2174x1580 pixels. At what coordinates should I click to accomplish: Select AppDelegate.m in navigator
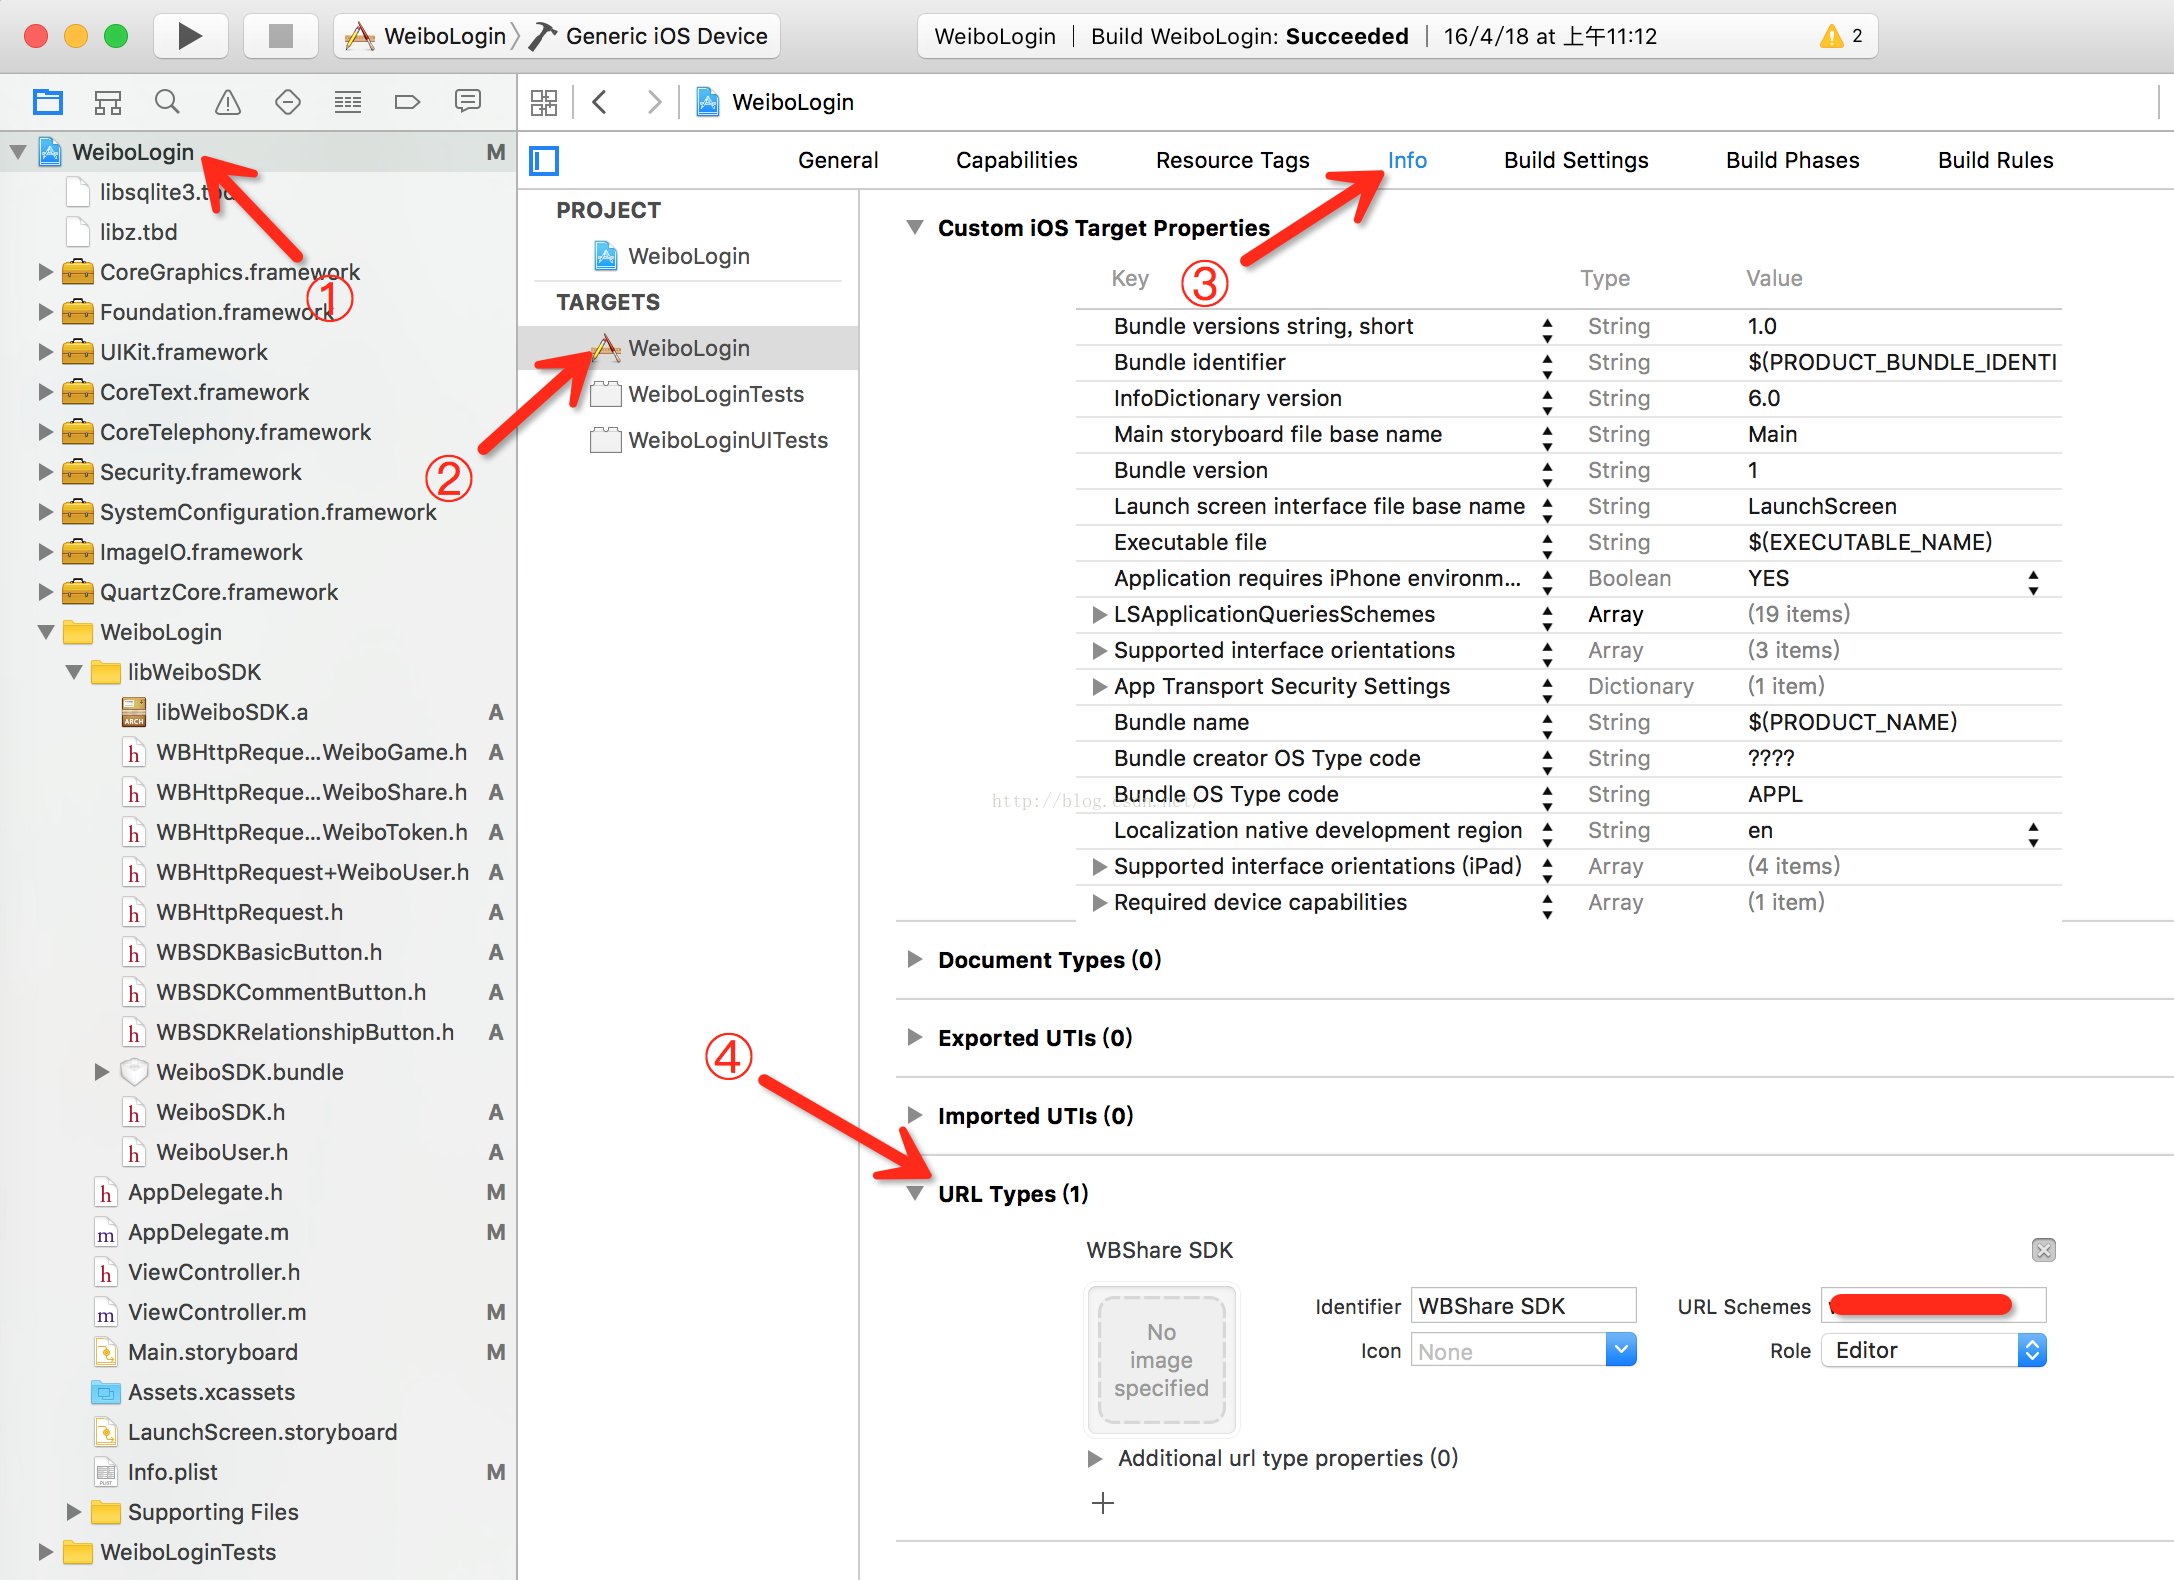[x=208, y=1232]
